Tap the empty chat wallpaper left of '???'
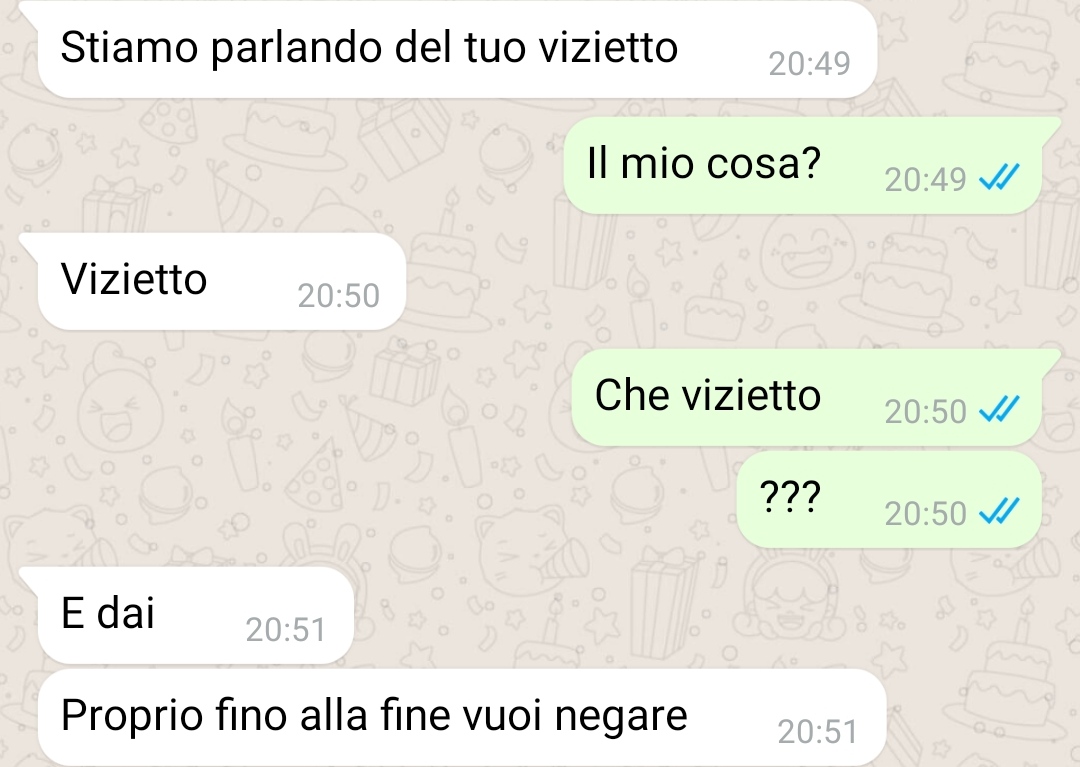1080x767 pixels. click(x=365, y=499)
